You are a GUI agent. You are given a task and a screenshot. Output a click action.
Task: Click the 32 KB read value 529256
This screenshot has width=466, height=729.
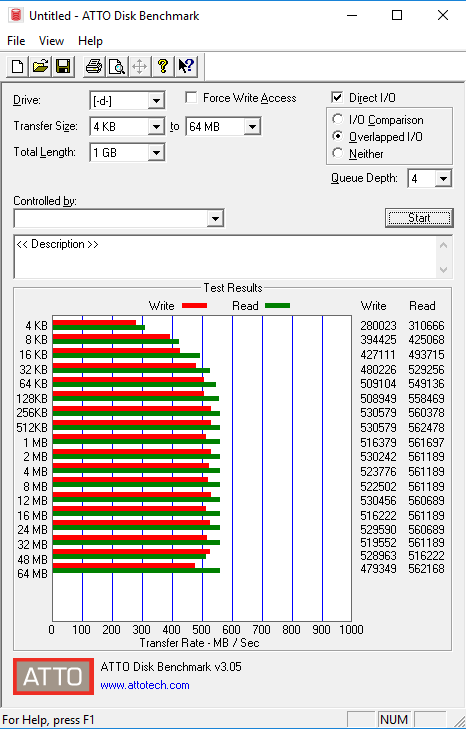coord(426,370)
